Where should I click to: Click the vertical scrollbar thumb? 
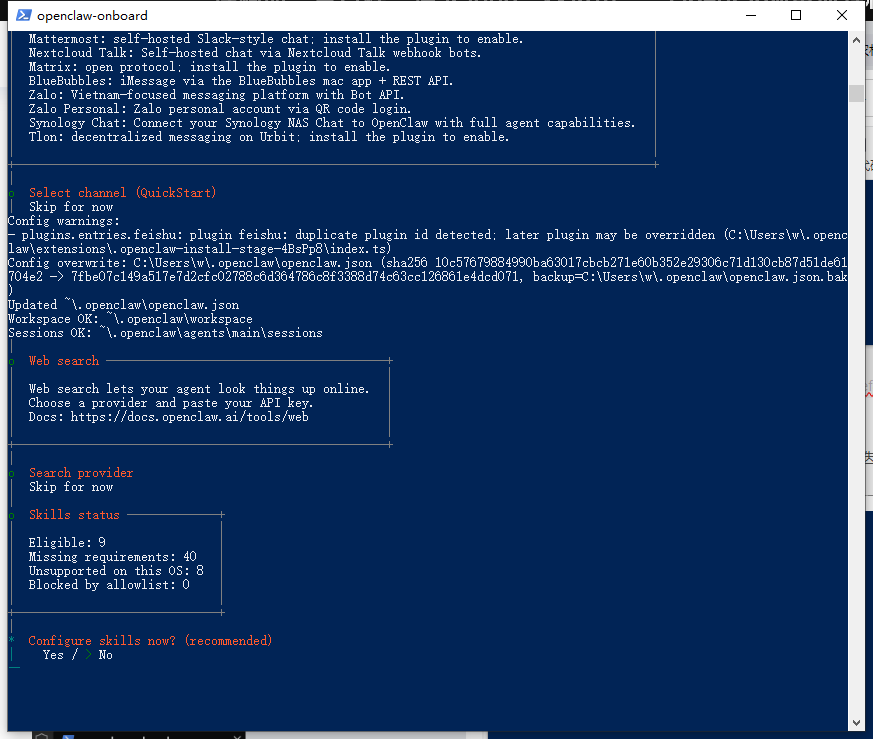[856, 93]
